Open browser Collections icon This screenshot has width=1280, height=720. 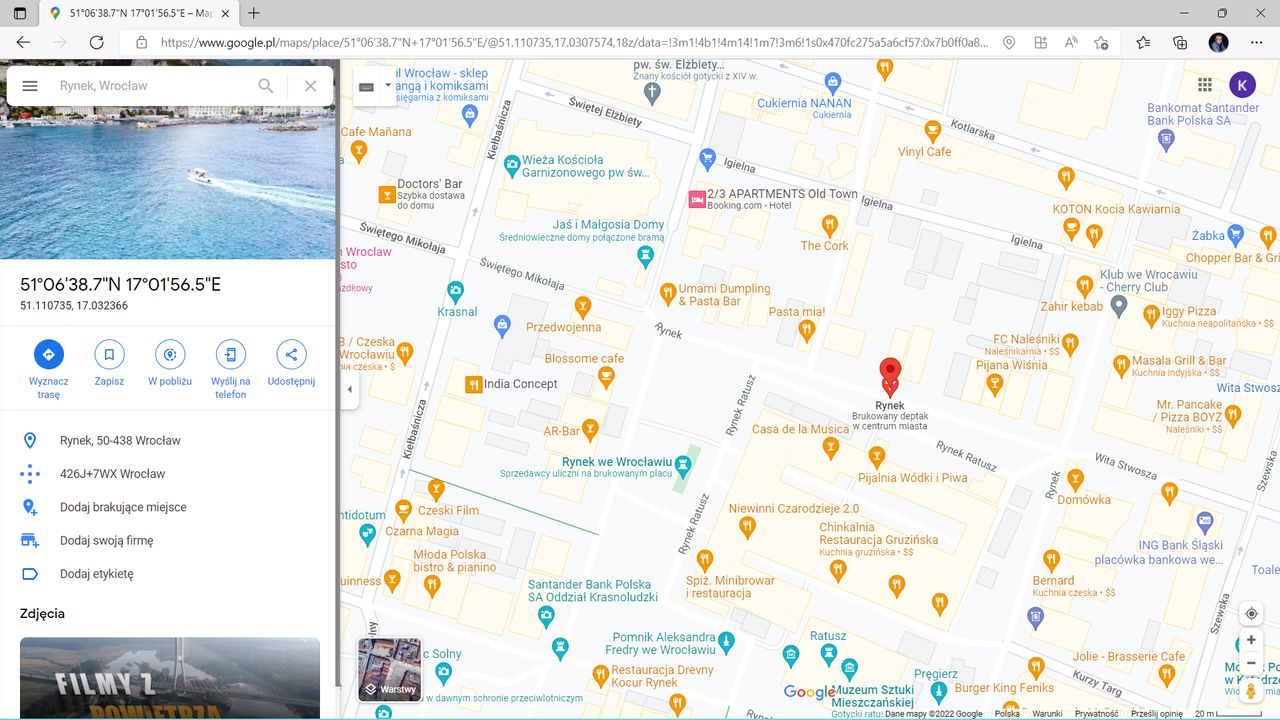click(1180, 42)
